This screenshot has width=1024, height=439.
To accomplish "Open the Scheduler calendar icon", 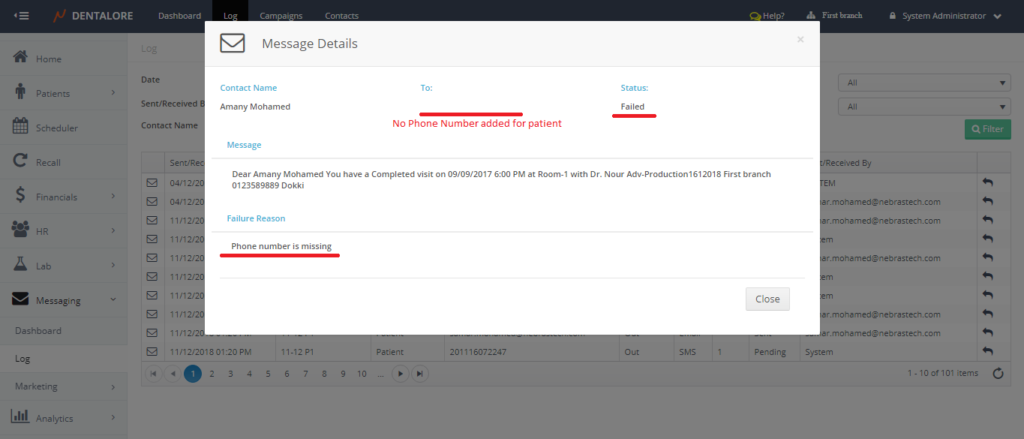I will pos(20,127).
